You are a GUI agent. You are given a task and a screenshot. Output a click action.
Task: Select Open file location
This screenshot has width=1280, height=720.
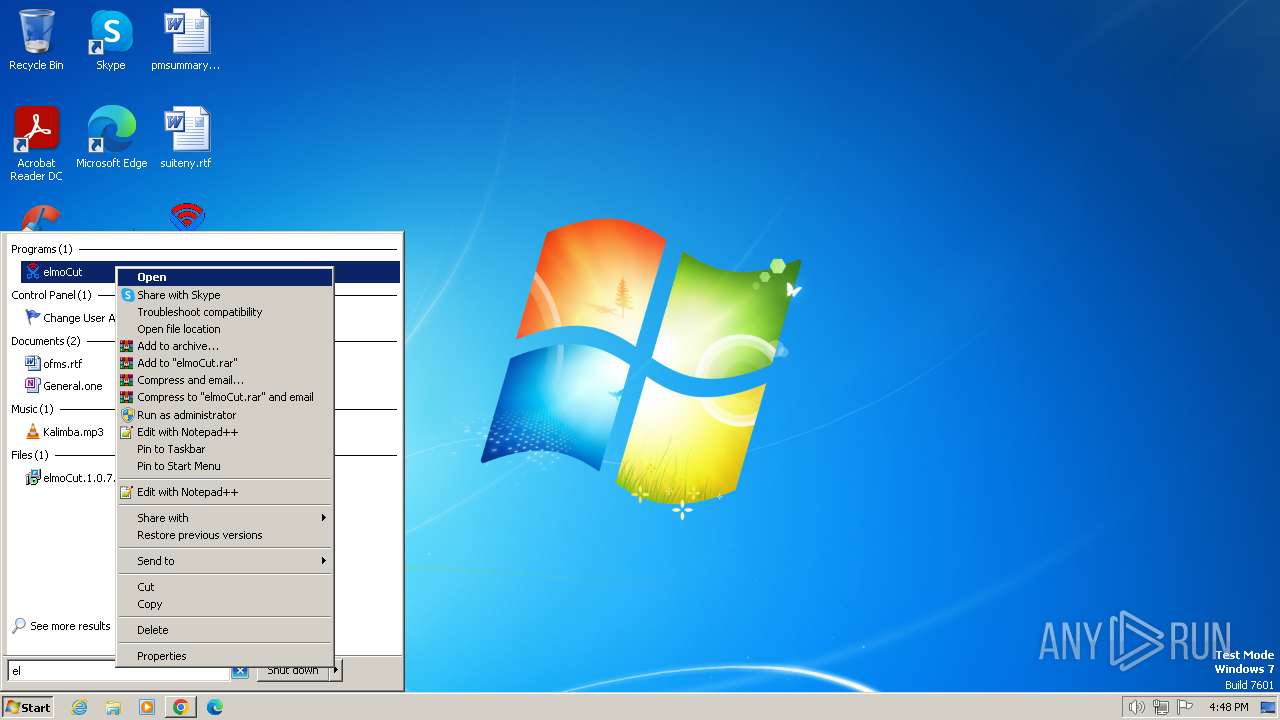[x=225, y=329]
